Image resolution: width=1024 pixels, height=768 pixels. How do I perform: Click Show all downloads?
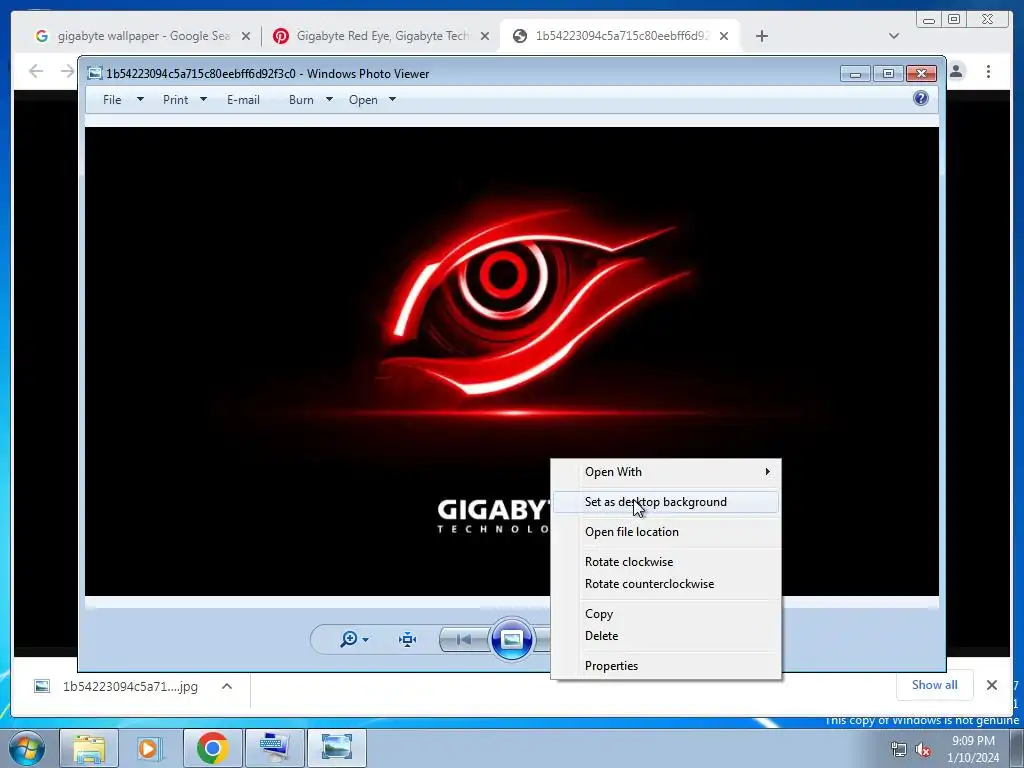[x=935, y=684]
